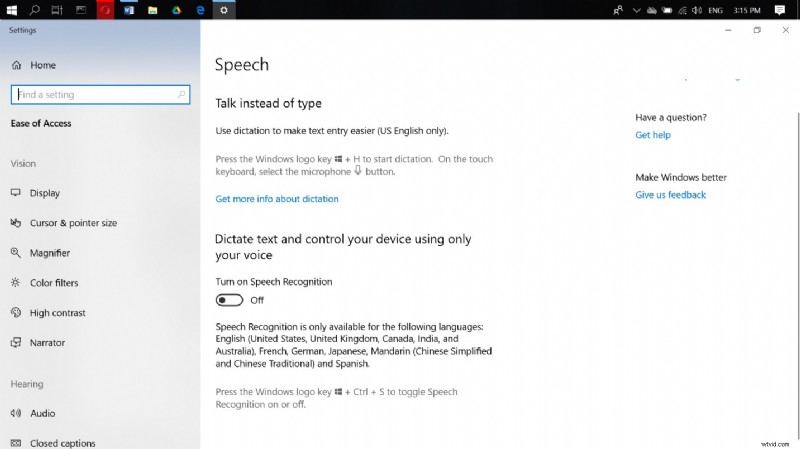The width and height of the screenshot is (800, 449).
Task: Toggle the Turn on Speech Recognition switch
Action: pos(229,300)
